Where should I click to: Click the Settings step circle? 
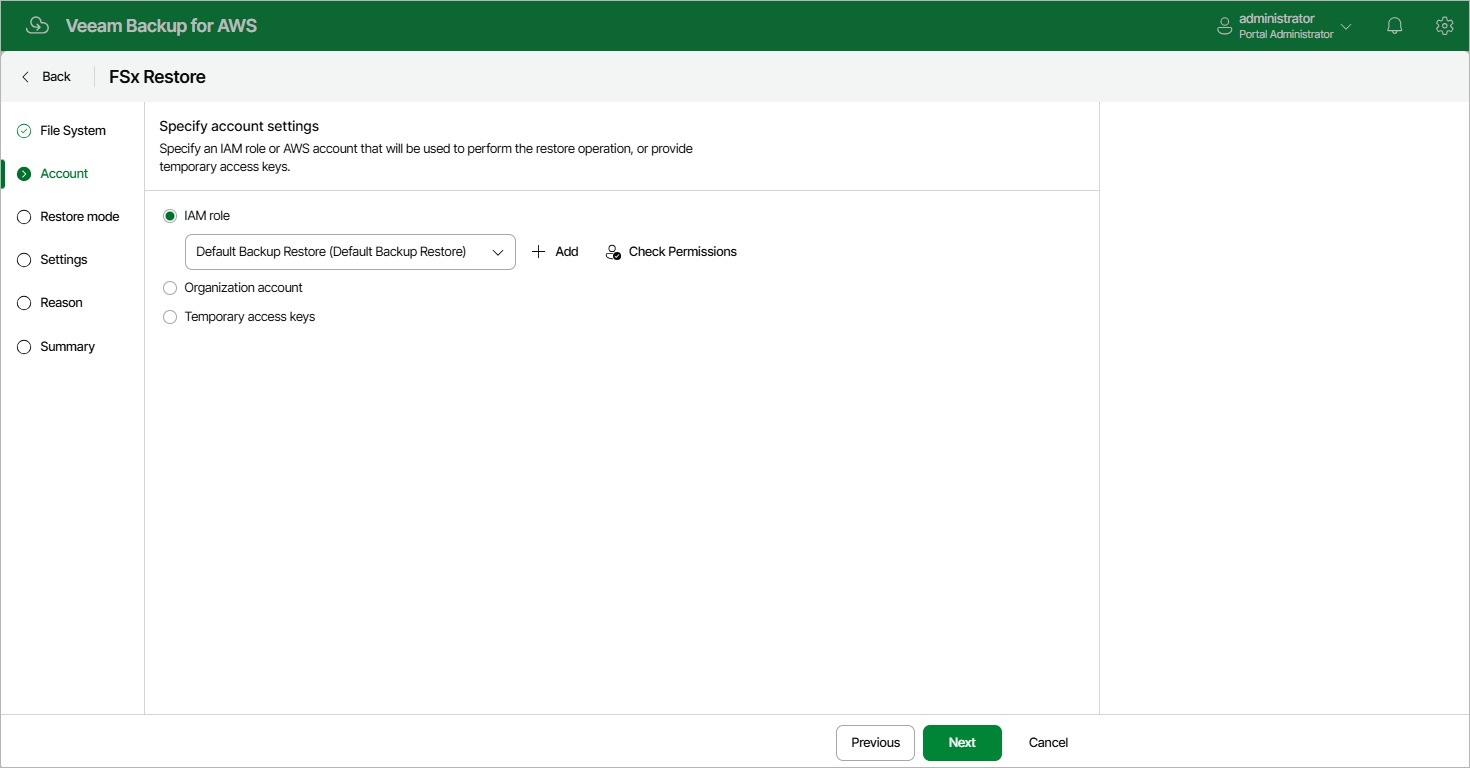[24, 260]
